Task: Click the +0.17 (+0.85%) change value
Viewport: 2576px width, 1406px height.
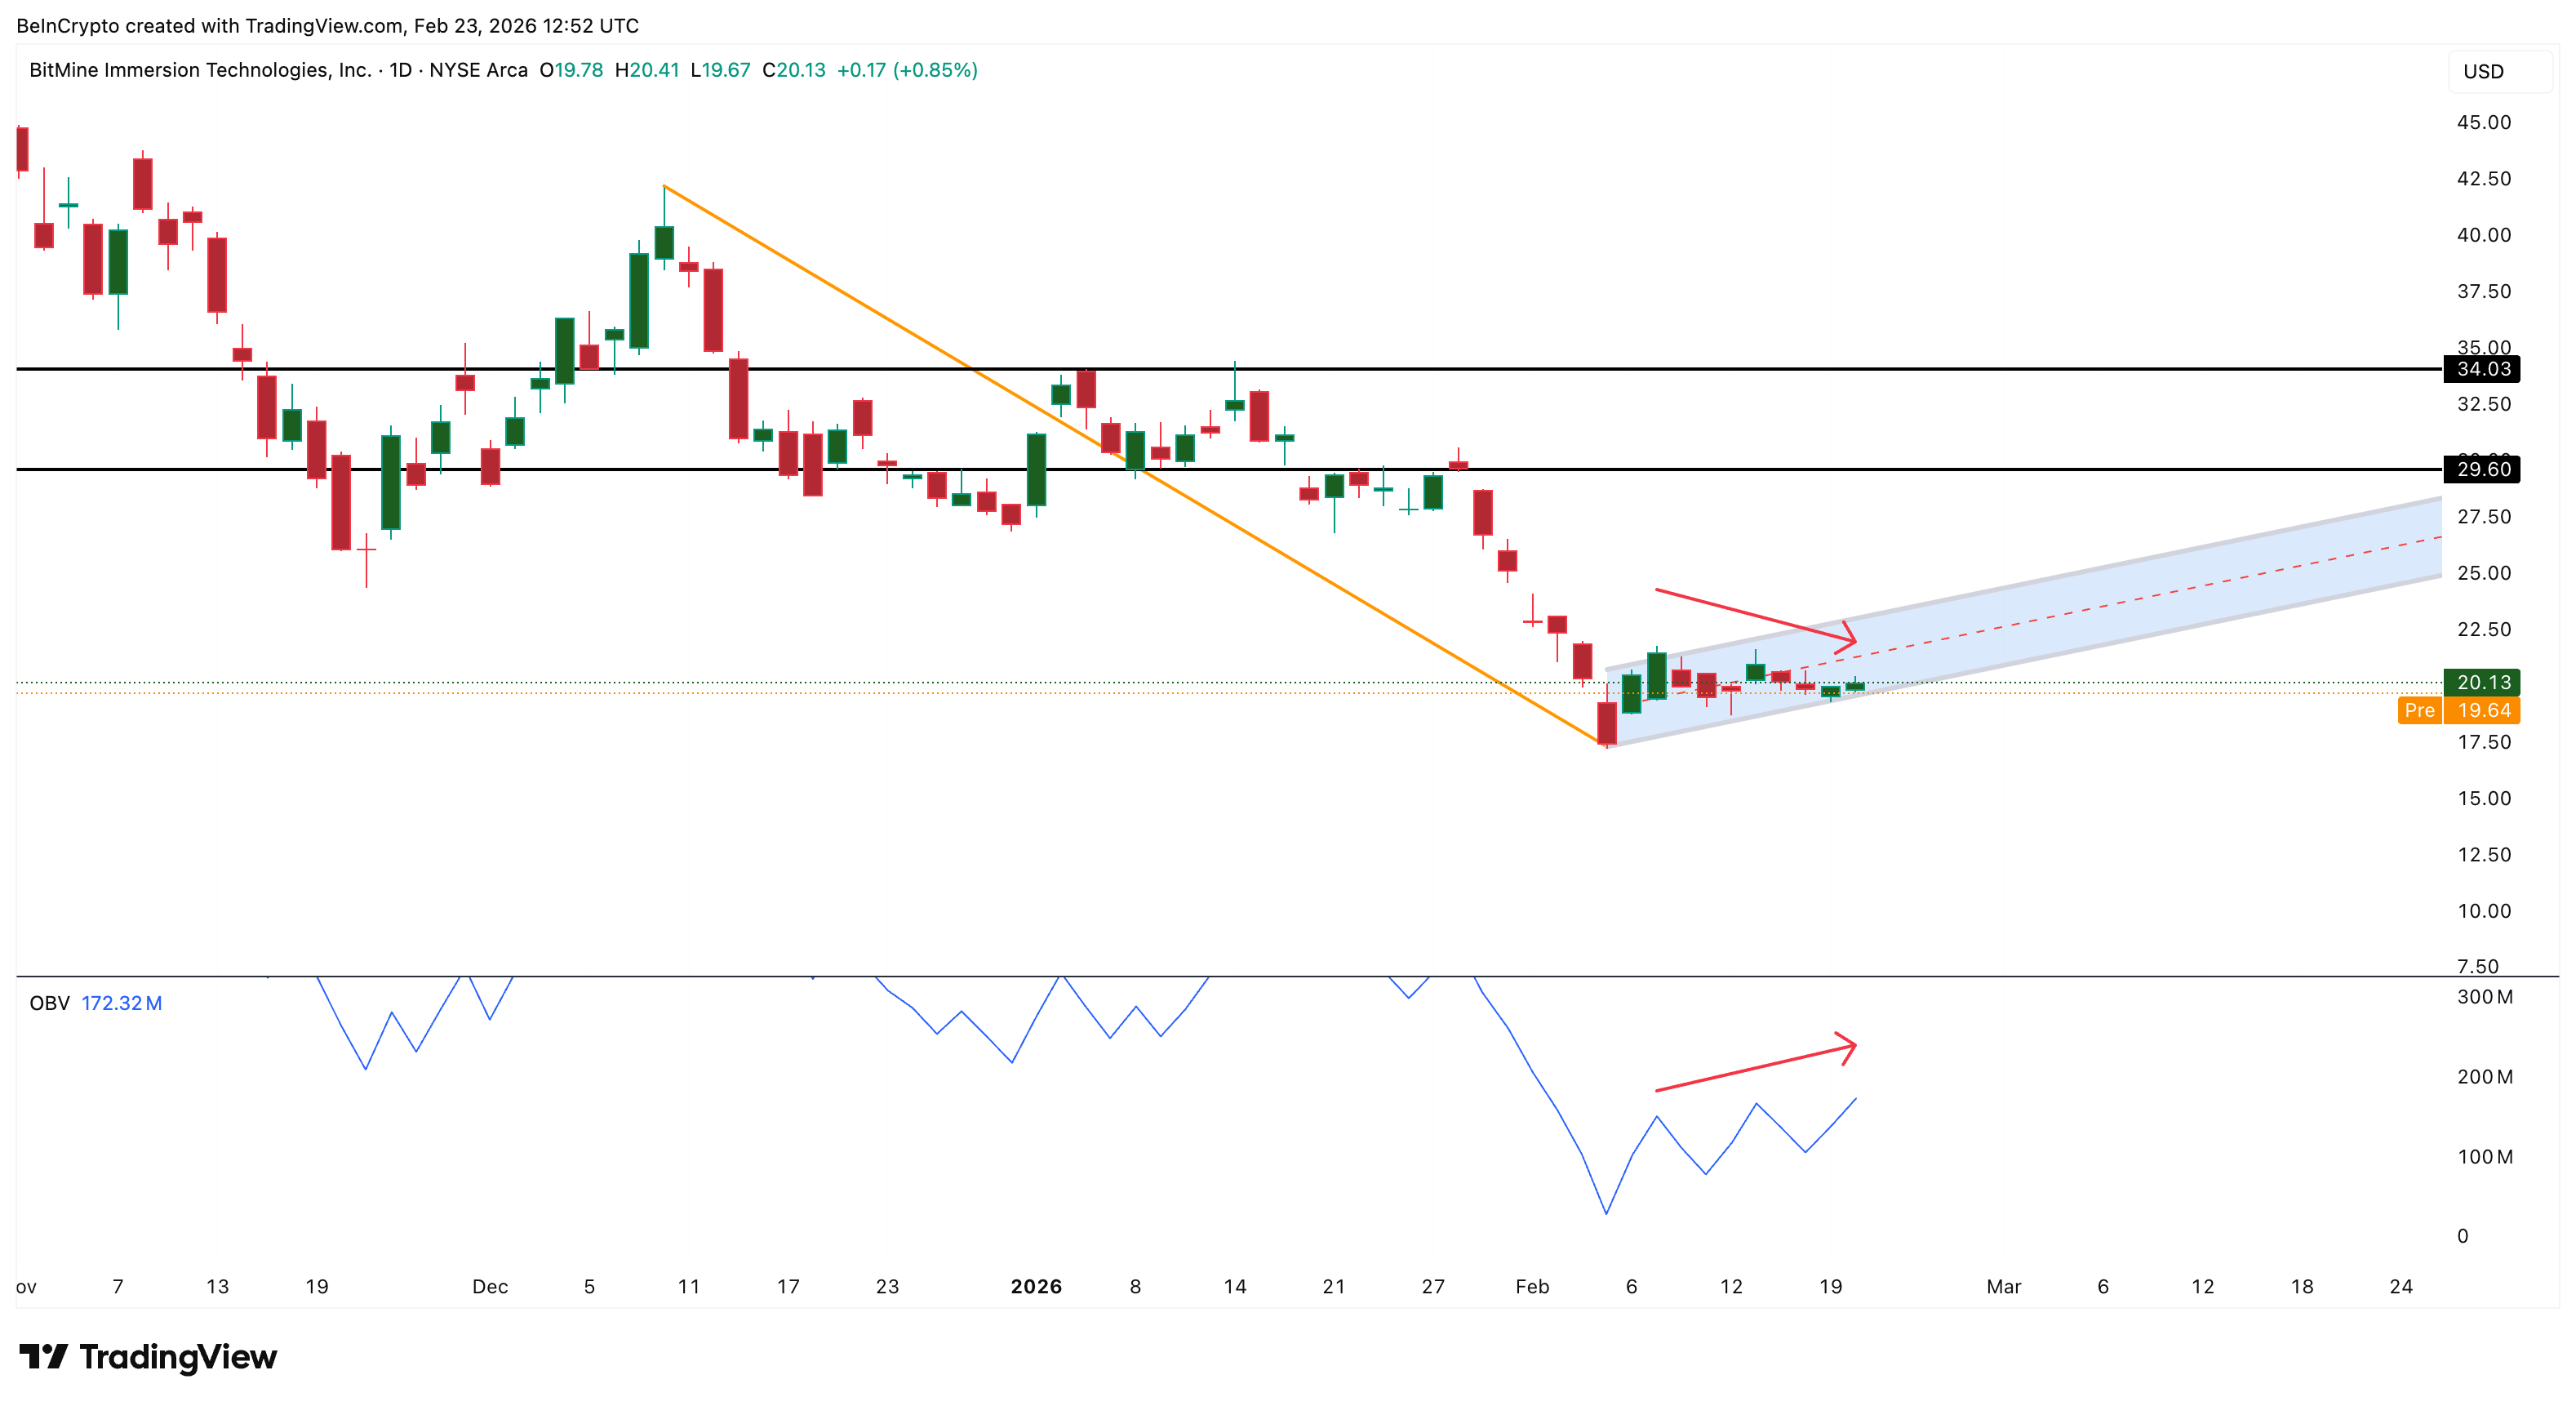Action: pyautogui.click(x=906, y=70)
